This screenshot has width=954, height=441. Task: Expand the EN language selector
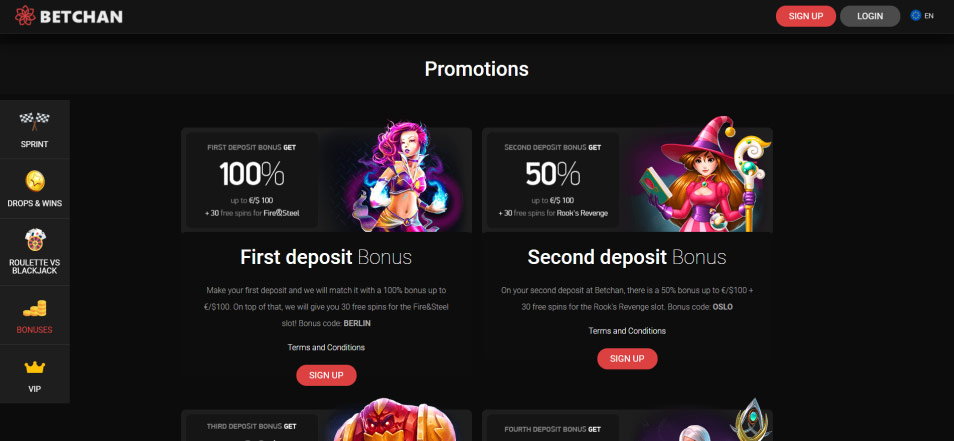coord(928,16)
